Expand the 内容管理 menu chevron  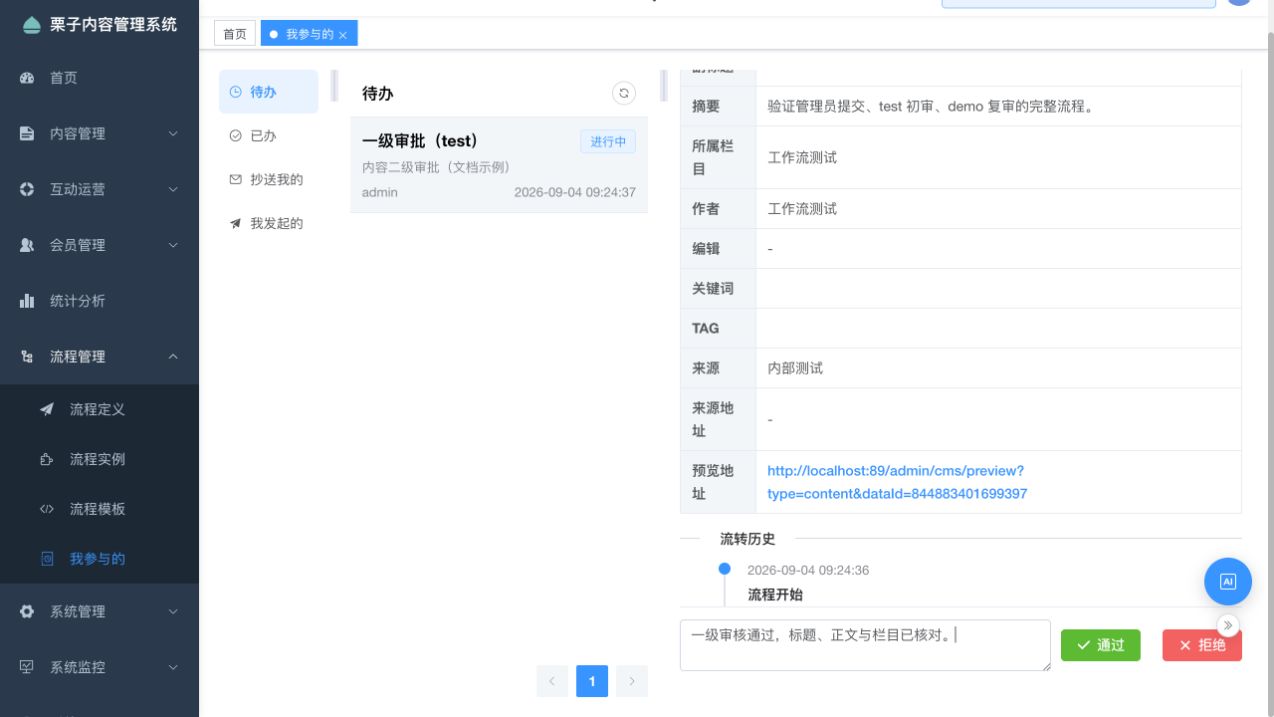173,134
